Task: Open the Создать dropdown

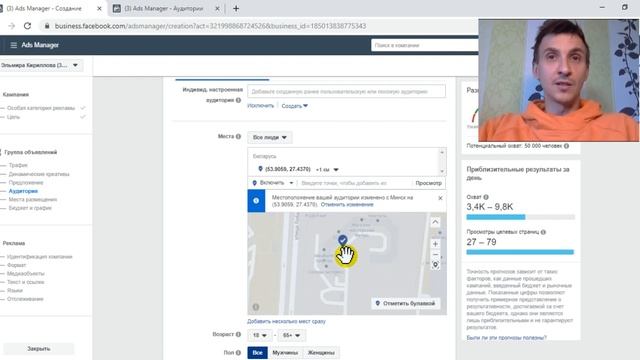Action: pos(294,106)
